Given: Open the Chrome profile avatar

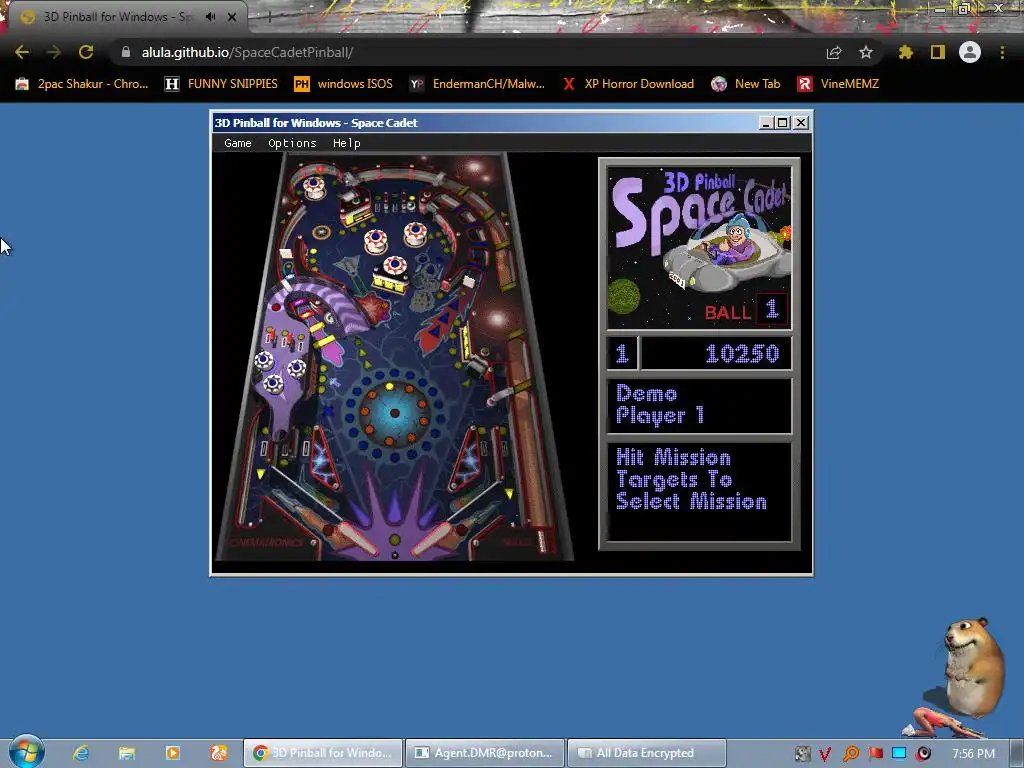Looking at the screenshot, I should coord(970,52).
